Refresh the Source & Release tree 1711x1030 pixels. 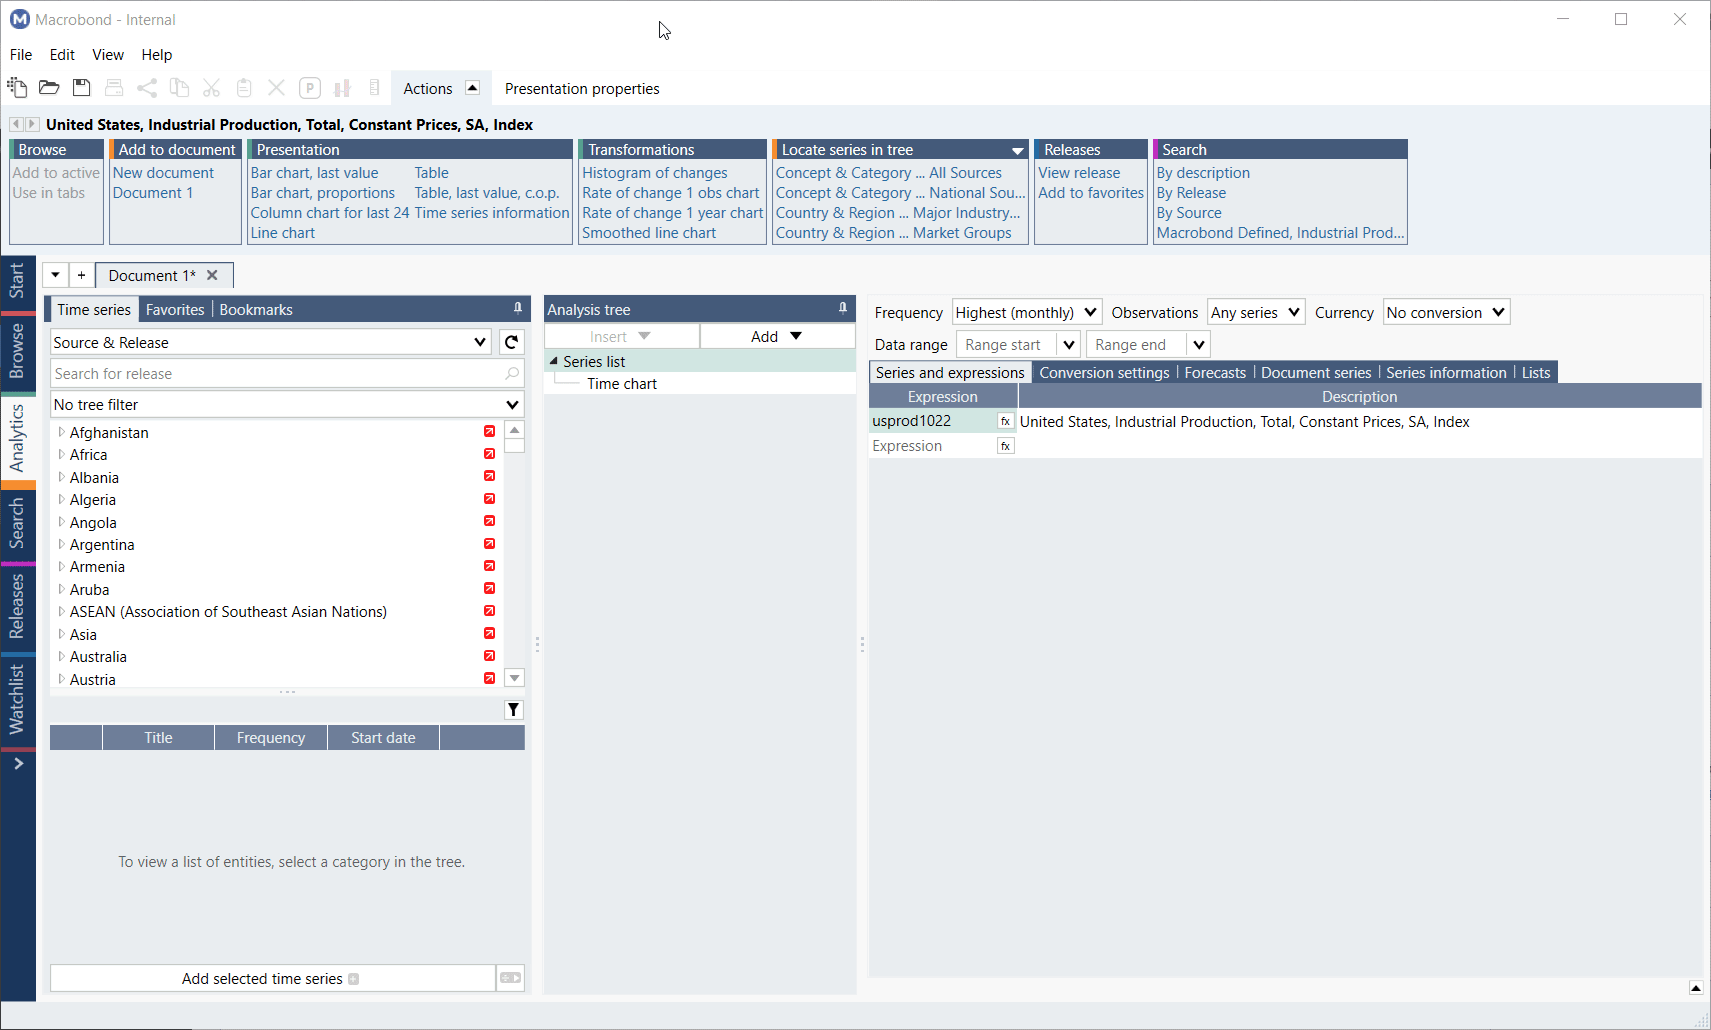(512, 342)
